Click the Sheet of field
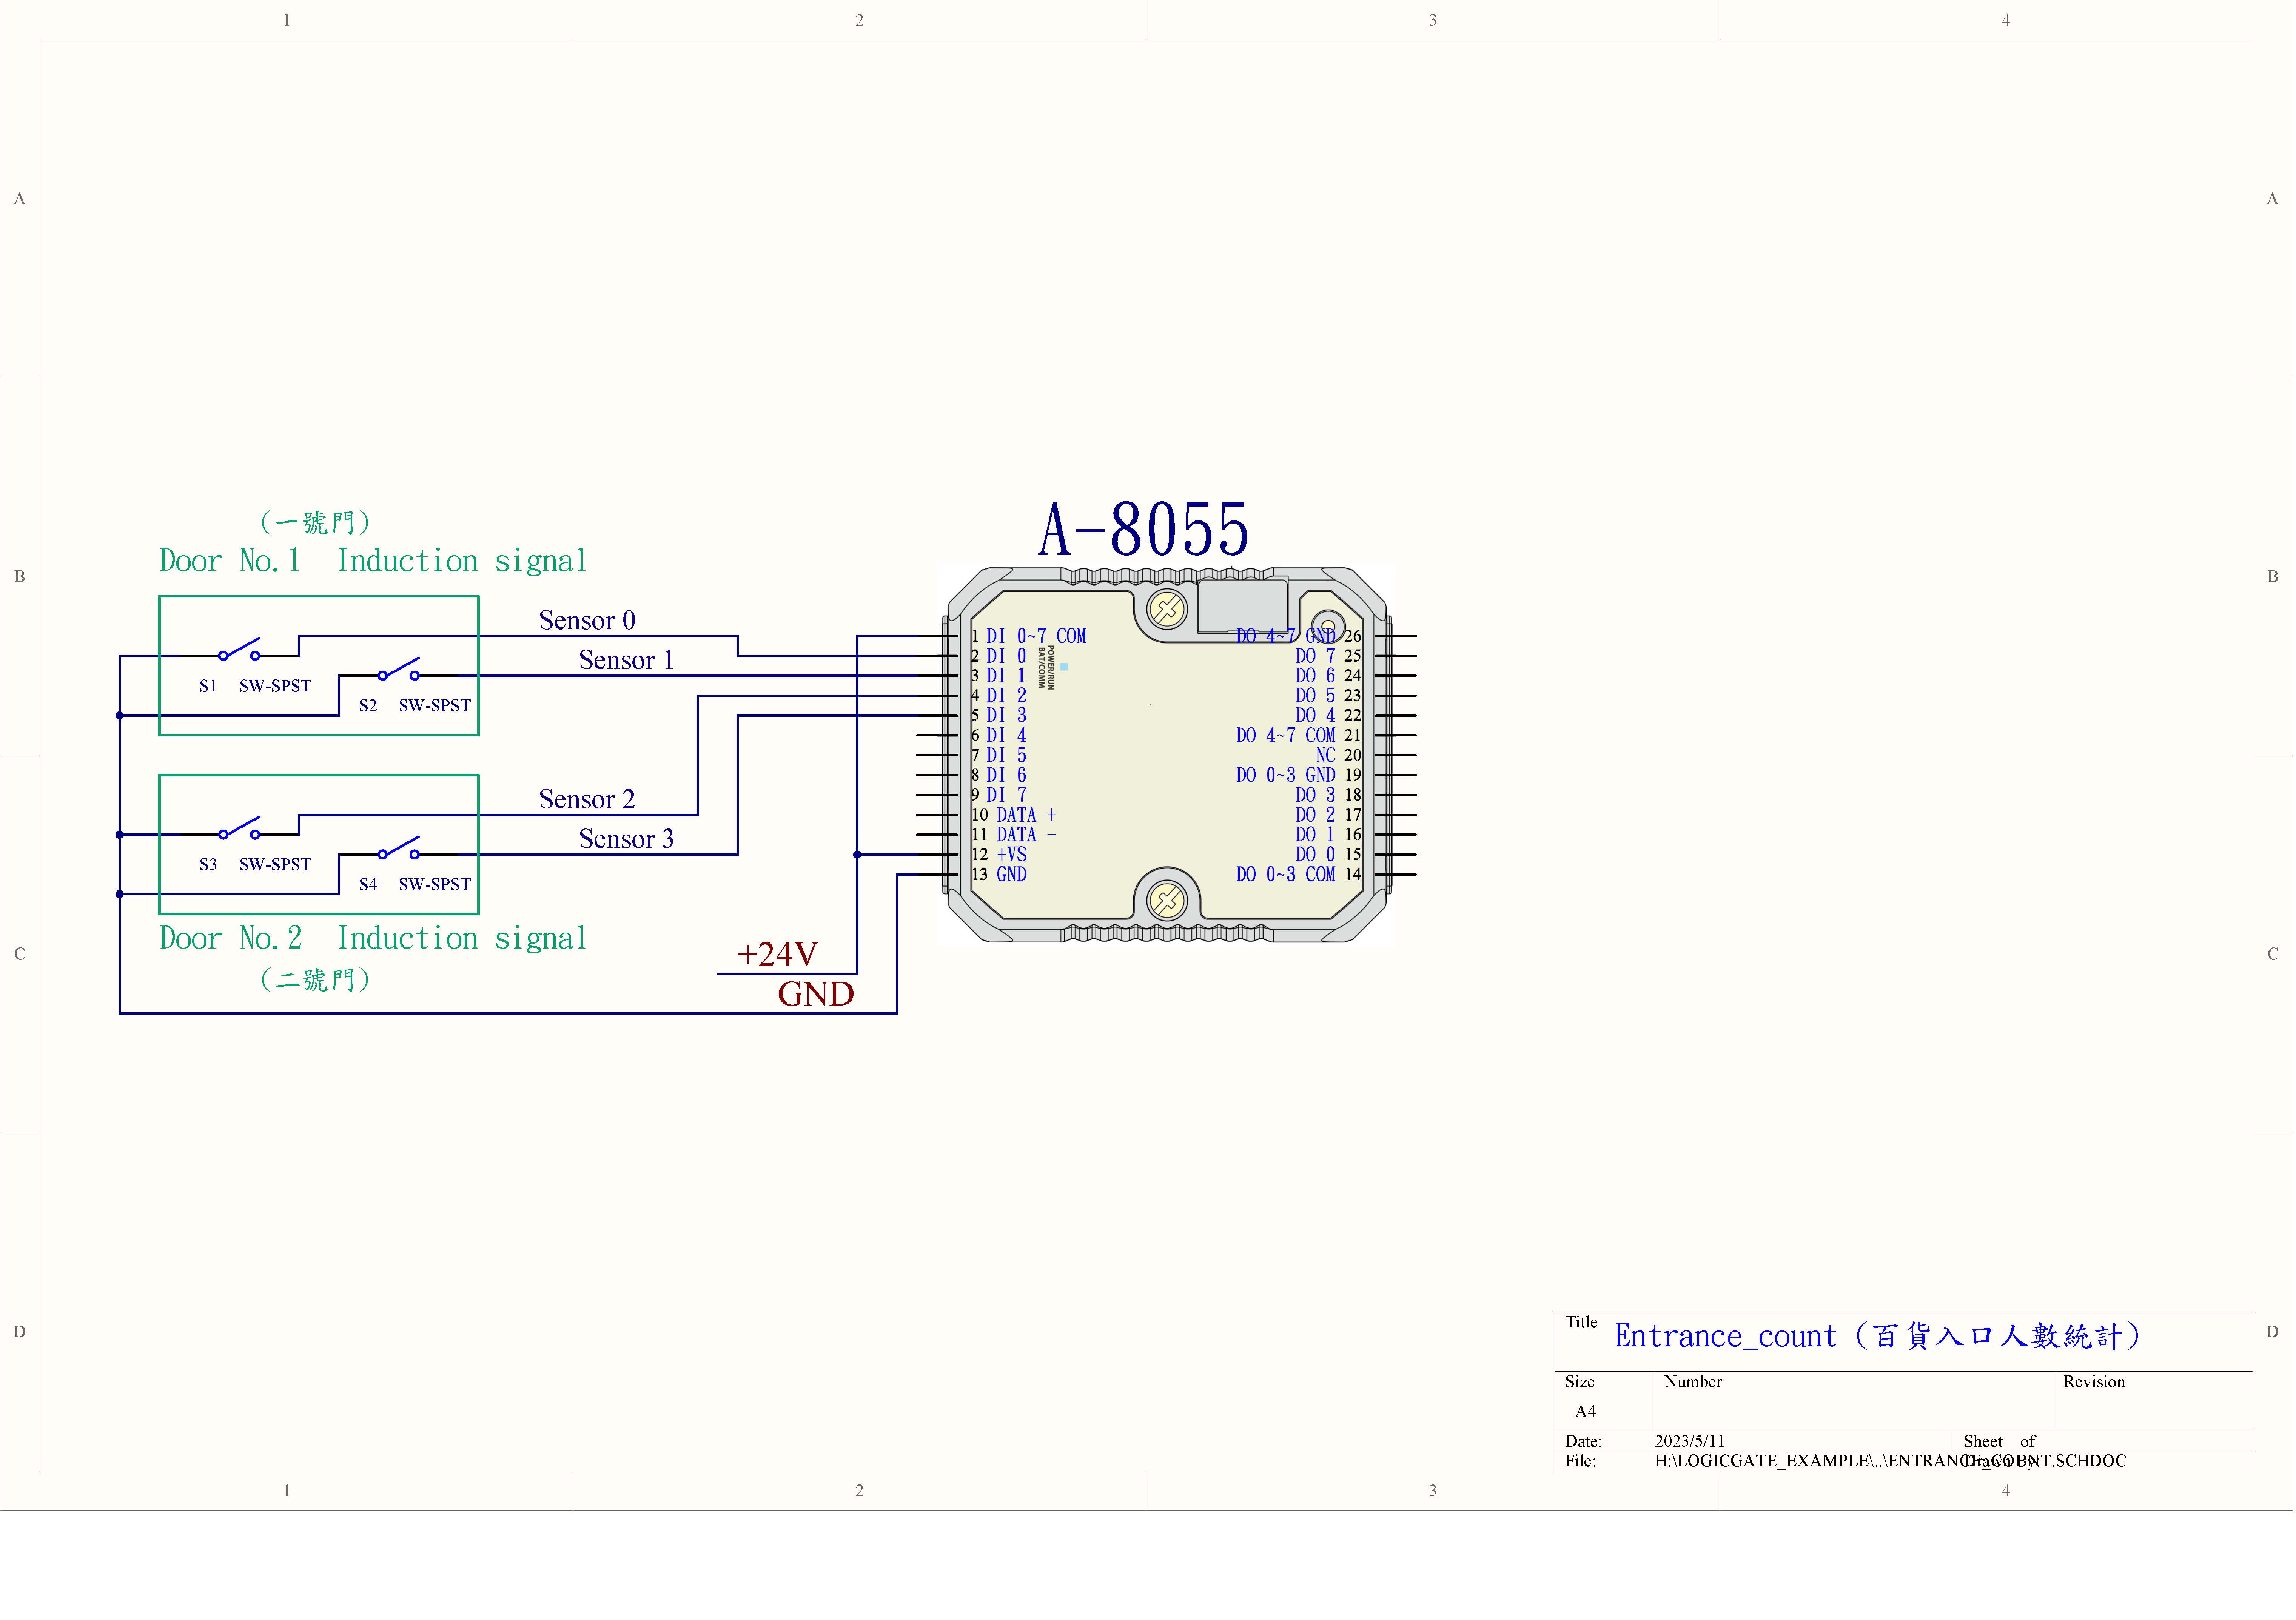 (x=2103, y=1441)
